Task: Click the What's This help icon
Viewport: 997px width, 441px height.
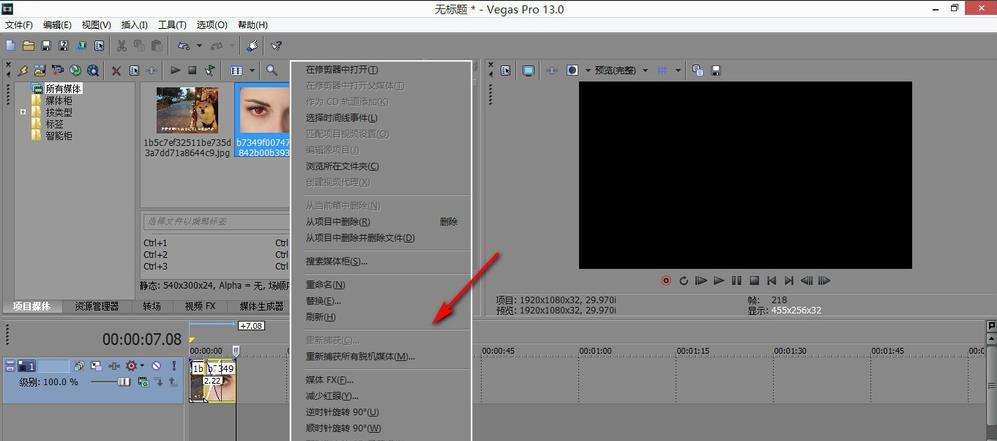Action: [x=276, y=46]
